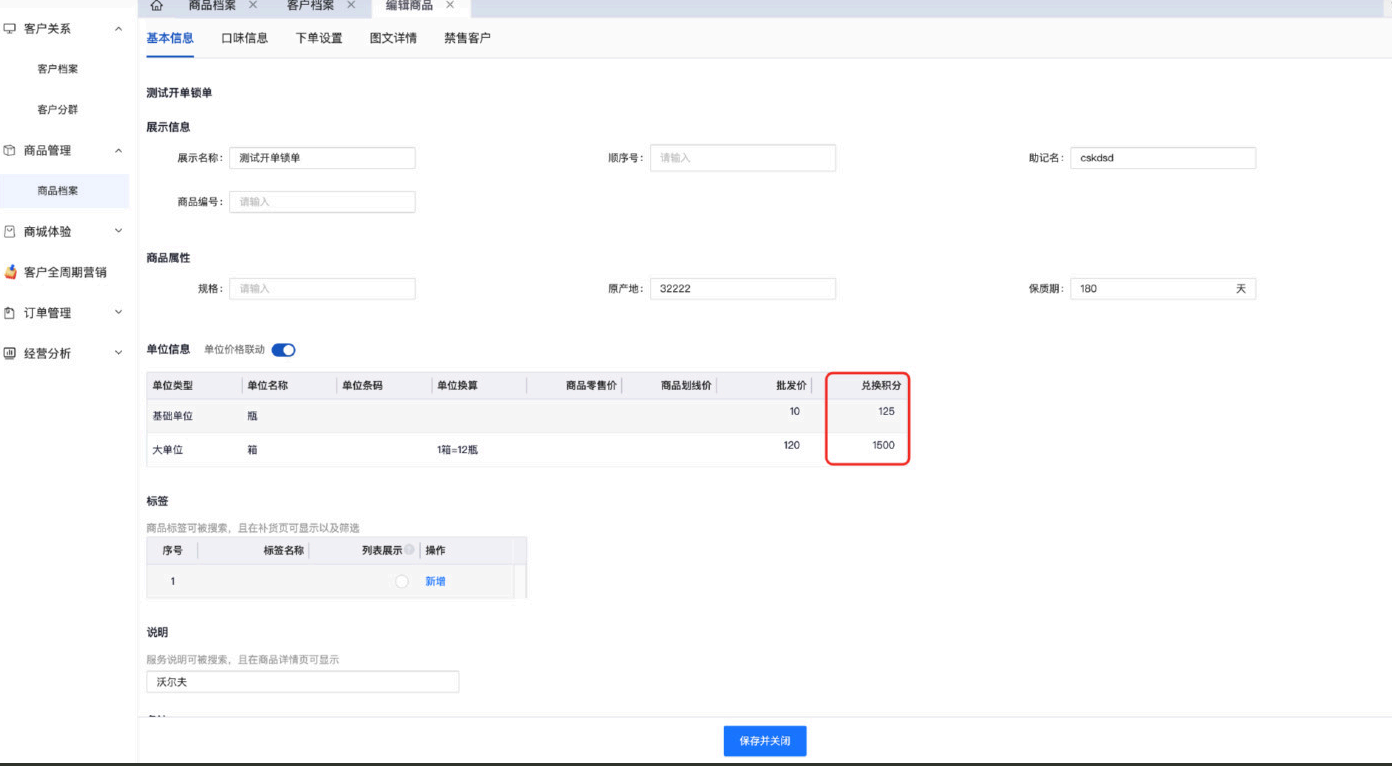Click the 商品管理 box icon in sidebar
The image size is (1392, 766).
10,151
